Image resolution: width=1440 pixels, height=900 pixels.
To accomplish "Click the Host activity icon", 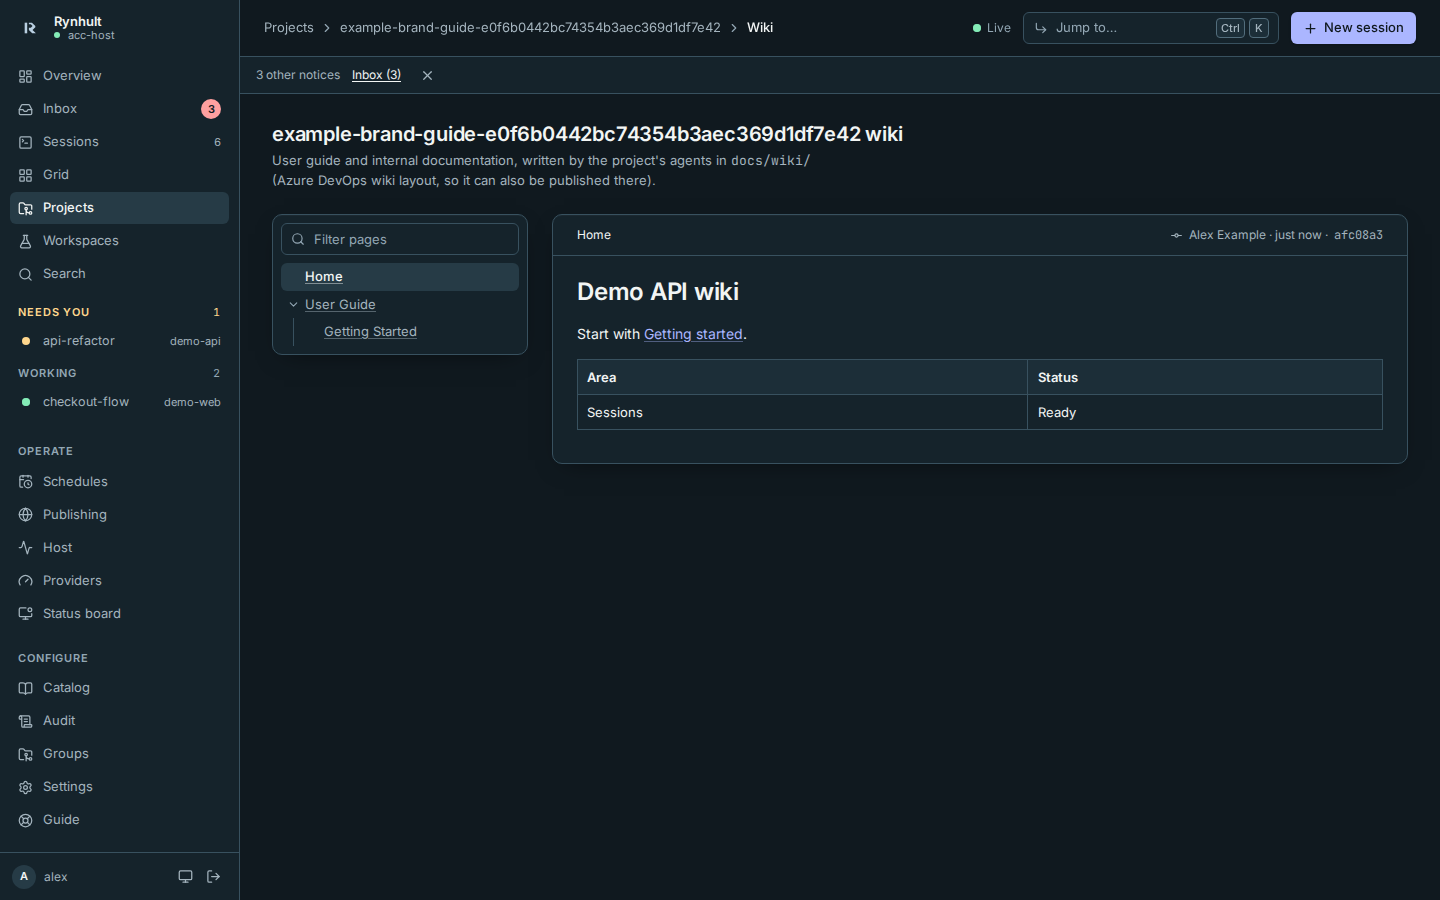I will click(26, 548).
